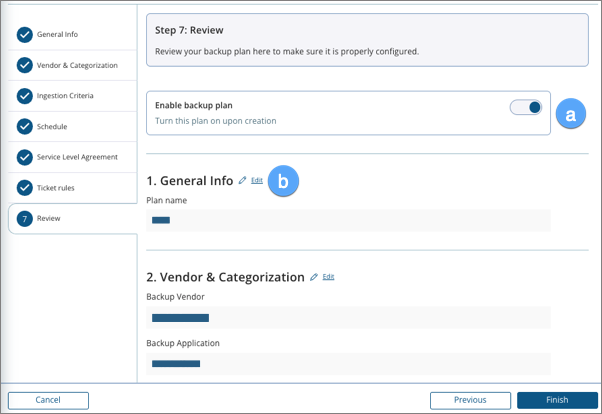This screenshot has height=414, width=602.
Task: Click the pencil icon beside General Info
Action: coord(242,181)
